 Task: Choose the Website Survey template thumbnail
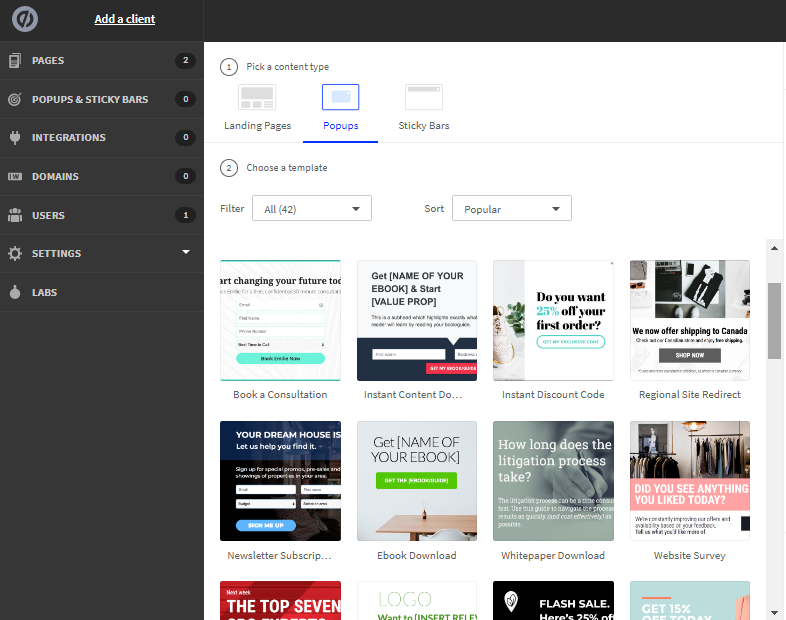pyautogui.click(x=690, y=481)
